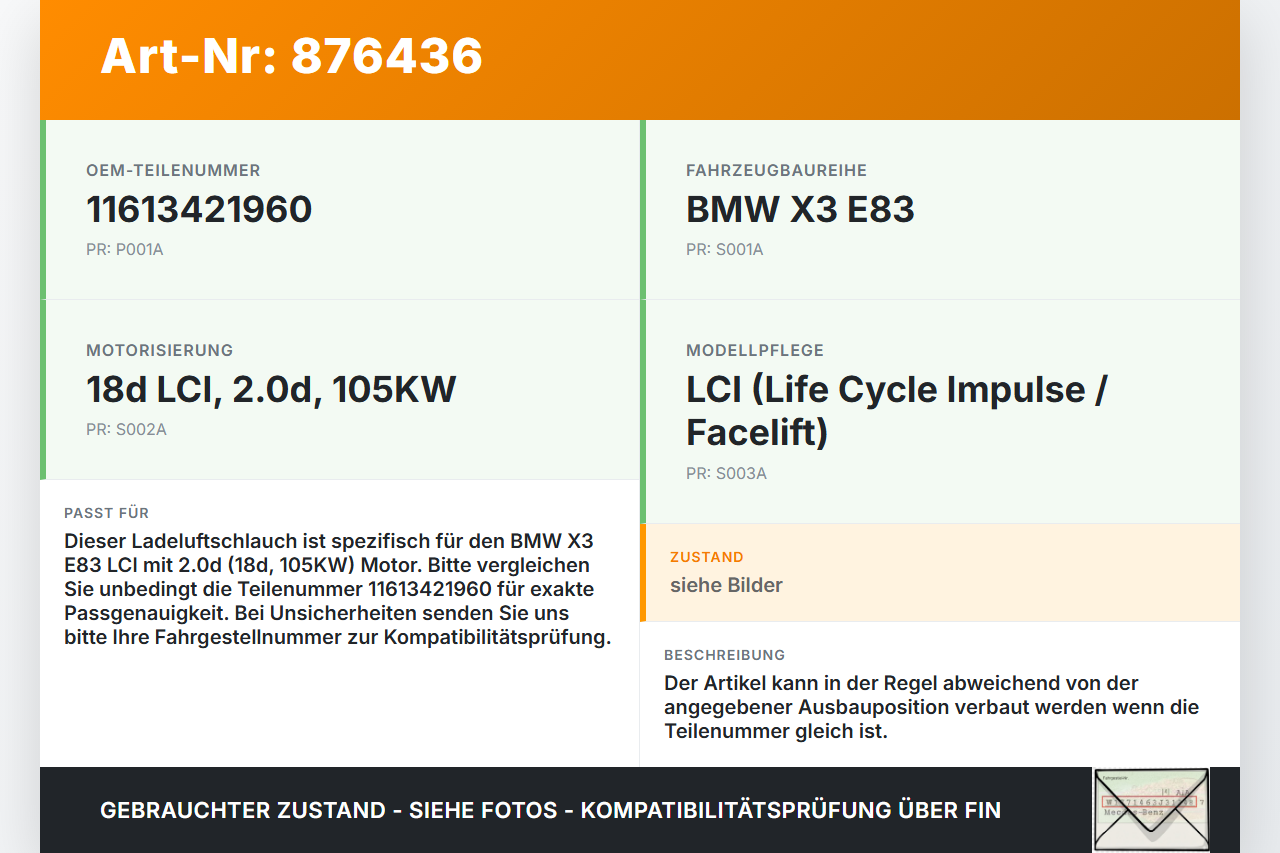1280x853 pixels.
Task: Click the MODELLPFLEGE label
Action: click(754, 351)
